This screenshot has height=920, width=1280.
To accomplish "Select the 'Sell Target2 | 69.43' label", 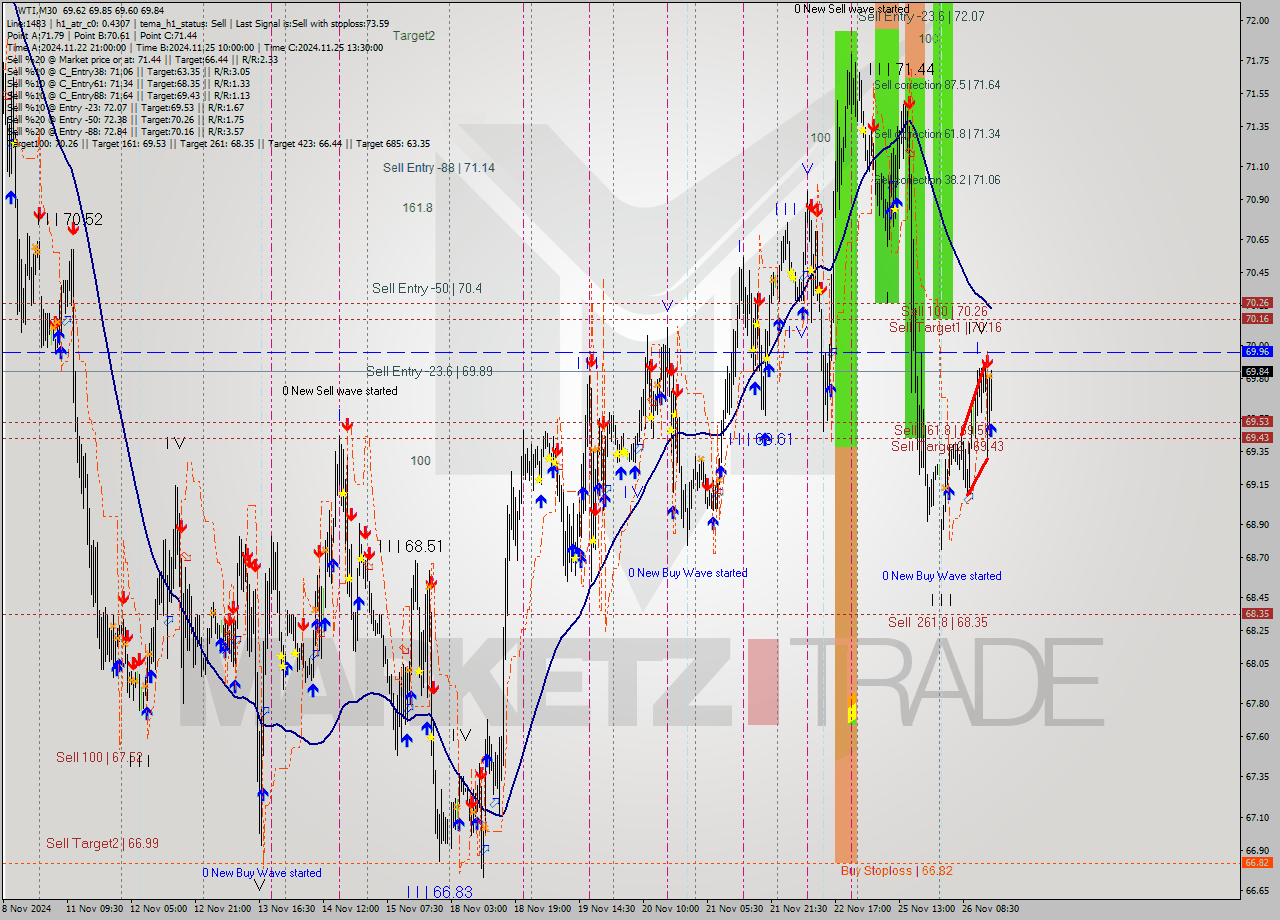I will pos(947,447).
